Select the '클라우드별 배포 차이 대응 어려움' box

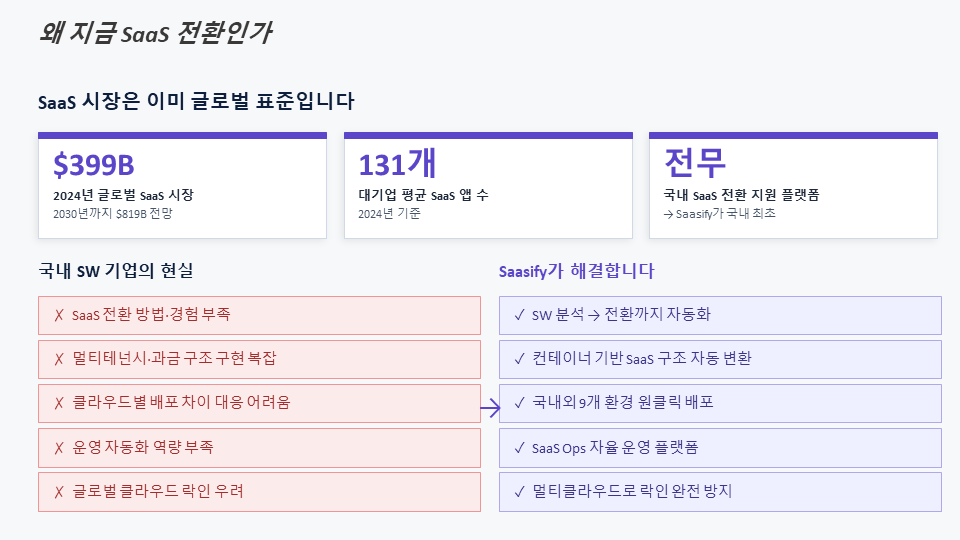click(259, 403)
